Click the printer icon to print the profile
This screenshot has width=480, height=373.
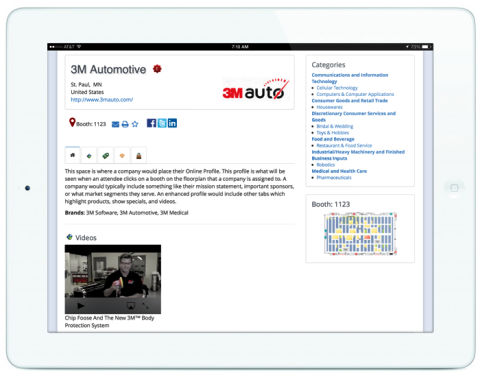pyautogui.click(x=125, y=124)
